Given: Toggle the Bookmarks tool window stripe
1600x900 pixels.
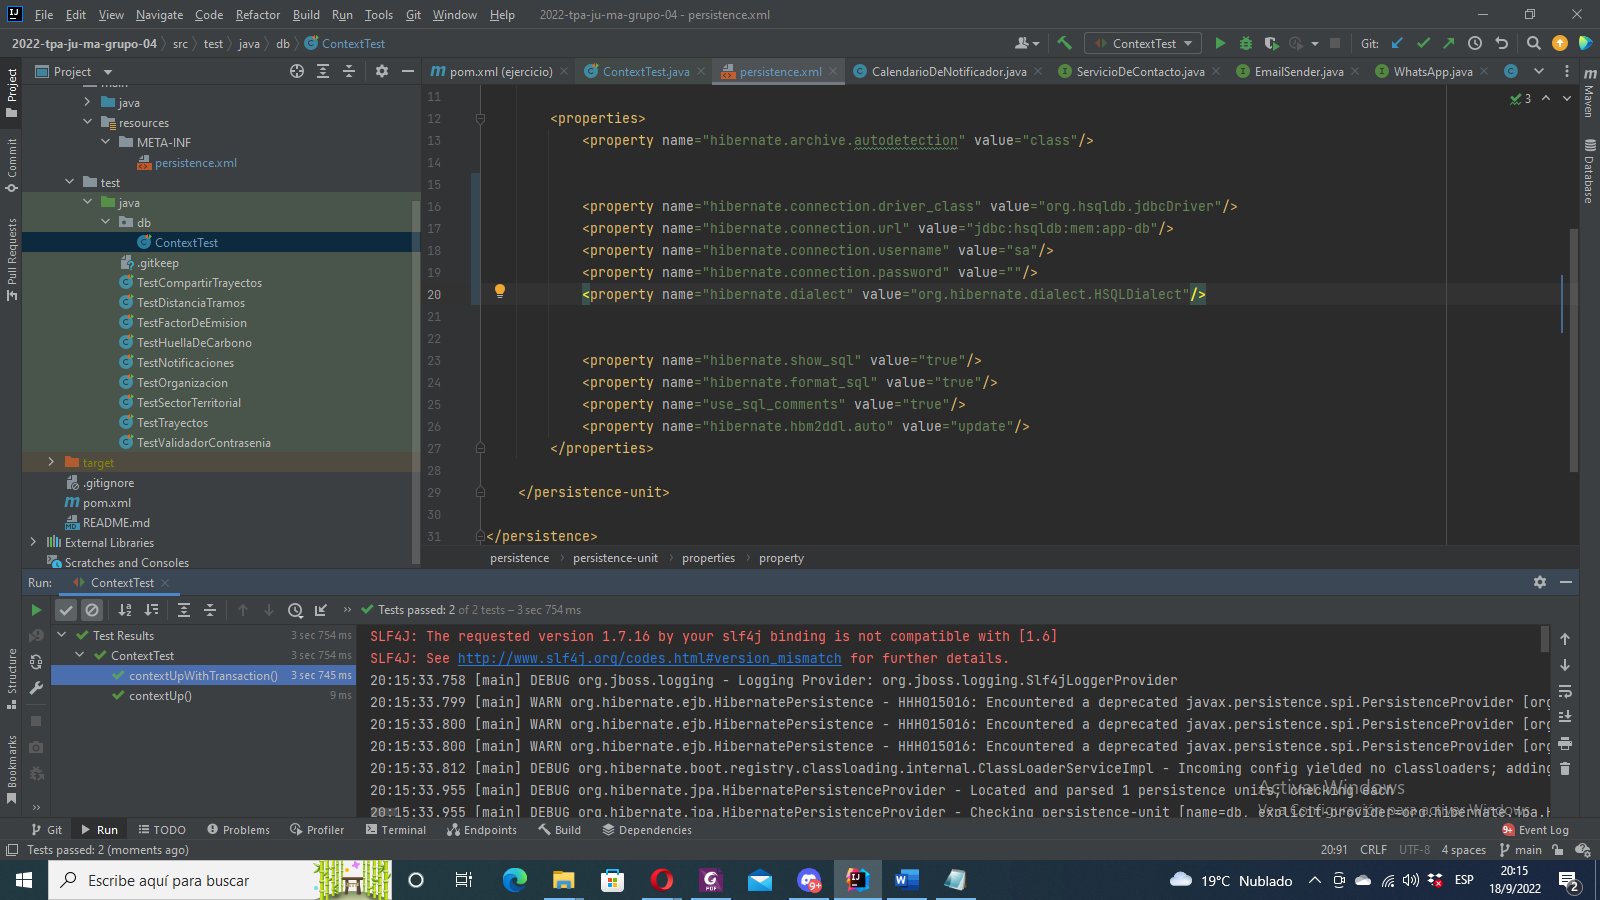Looking at the screenshot, I should pos(12,769).
